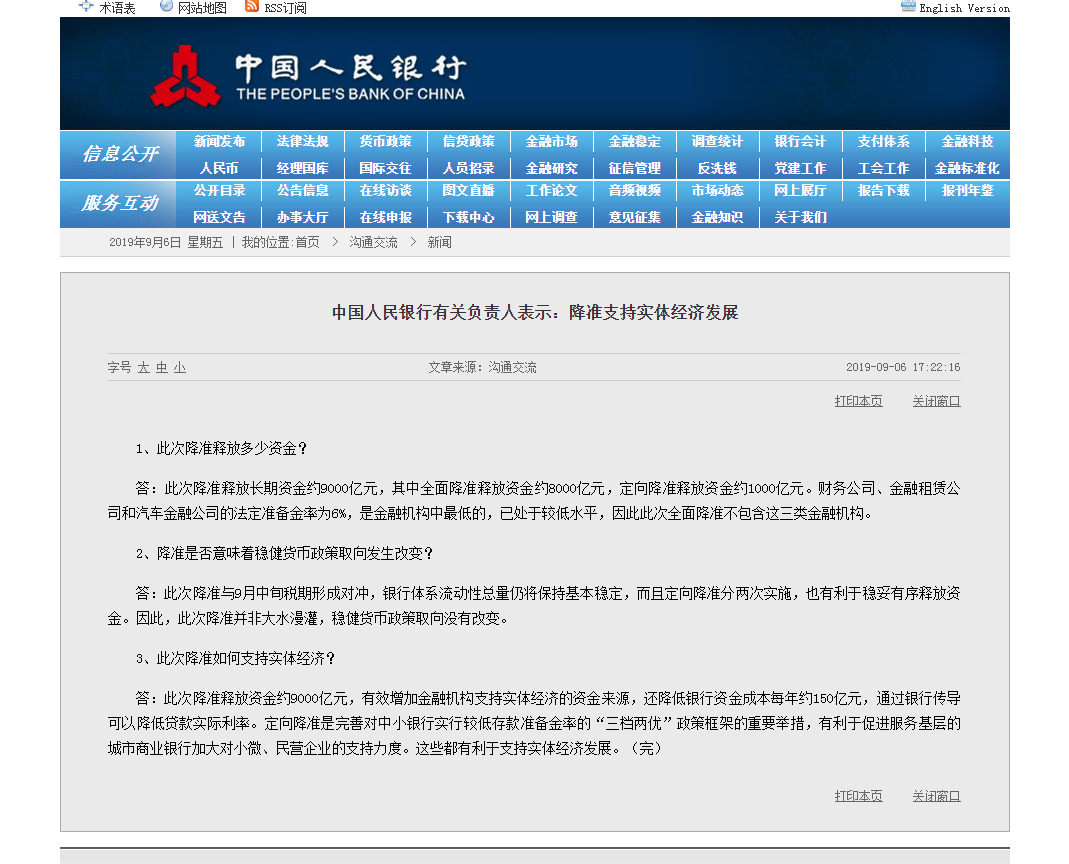This screenshot has width=1069, height=864.
Task: Click bottom 打印本页 link
Action: 858,796
